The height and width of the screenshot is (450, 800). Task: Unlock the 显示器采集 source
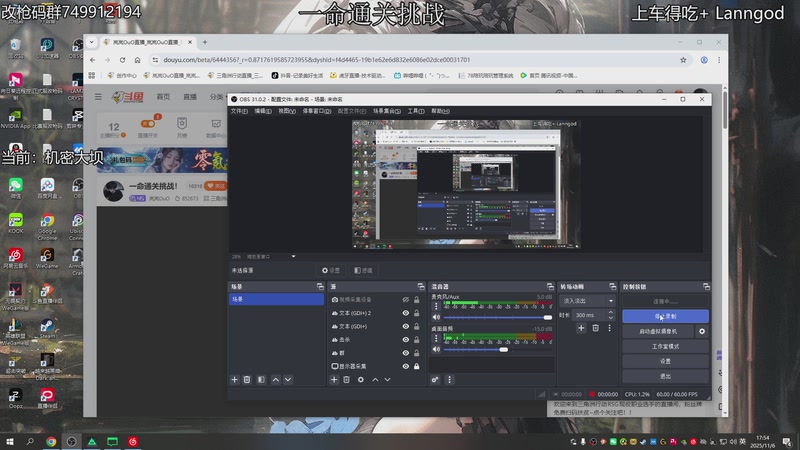pos(417,366)
